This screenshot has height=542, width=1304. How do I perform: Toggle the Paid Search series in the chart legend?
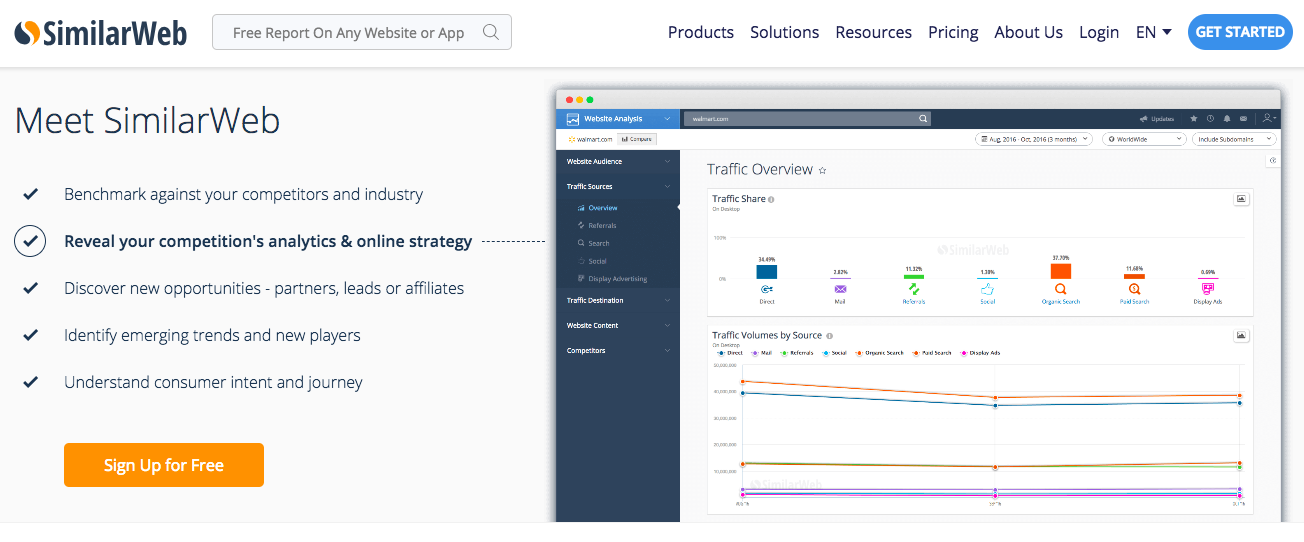coord(934,353)
